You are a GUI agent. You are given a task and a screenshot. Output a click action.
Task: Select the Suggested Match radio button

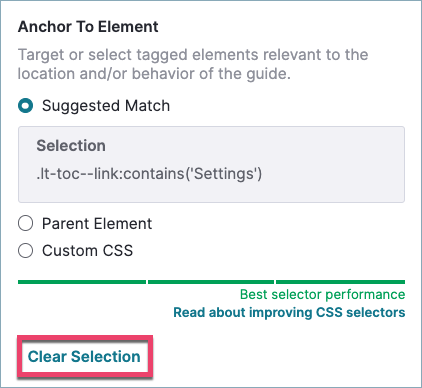25,106
